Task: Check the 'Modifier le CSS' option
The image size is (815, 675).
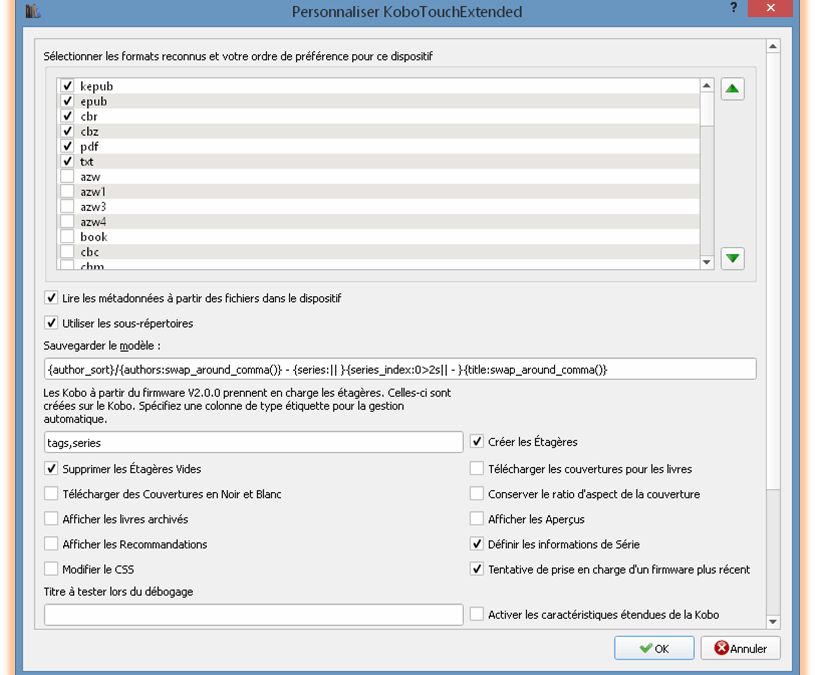Action: pyautogui.click(x=51, y=569)
